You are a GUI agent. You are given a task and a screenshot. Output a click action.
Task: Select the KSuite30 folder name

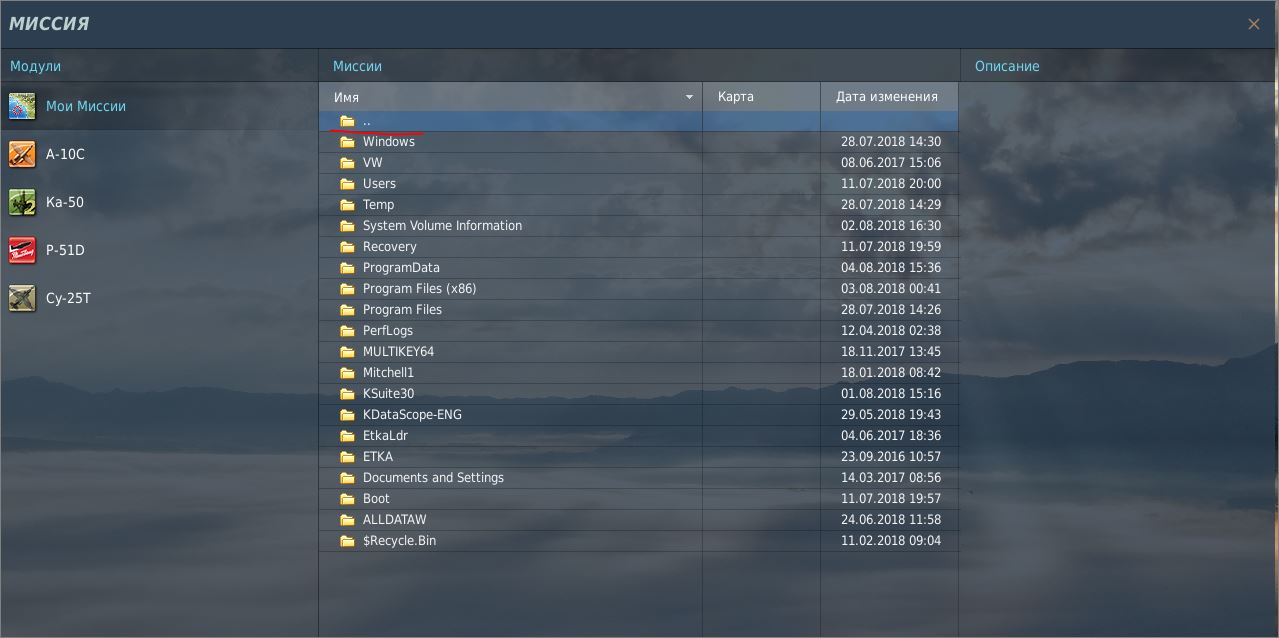pyautogui.click(x=388, y=394)
